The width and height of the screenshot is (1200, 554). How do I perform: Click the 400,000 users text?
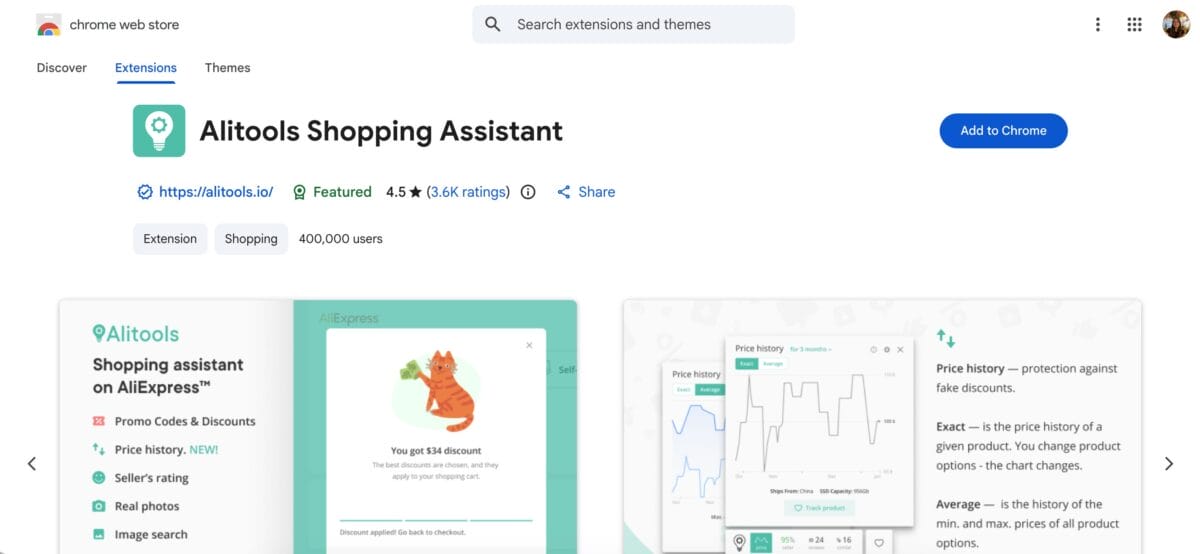pyautogui.click(x=340, y=239)
